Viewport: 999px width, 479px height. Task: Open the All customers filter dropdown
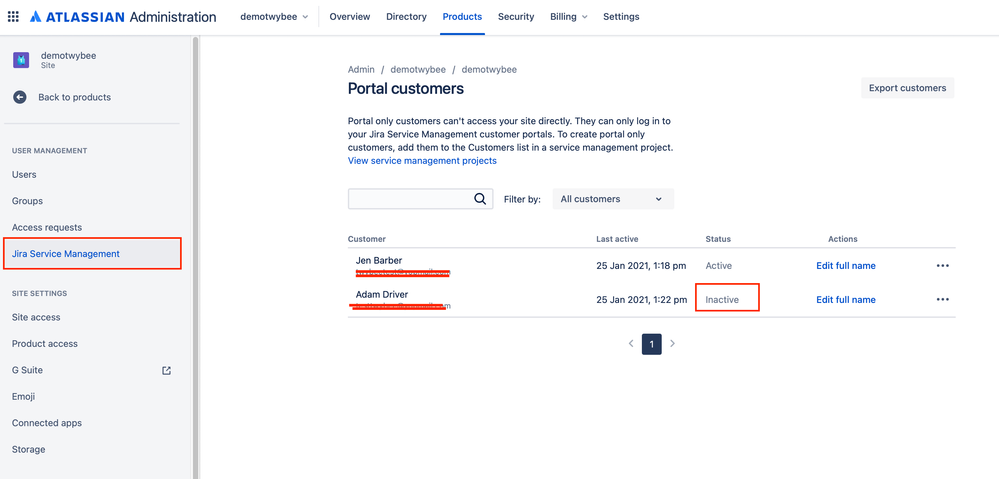point(613,199)
